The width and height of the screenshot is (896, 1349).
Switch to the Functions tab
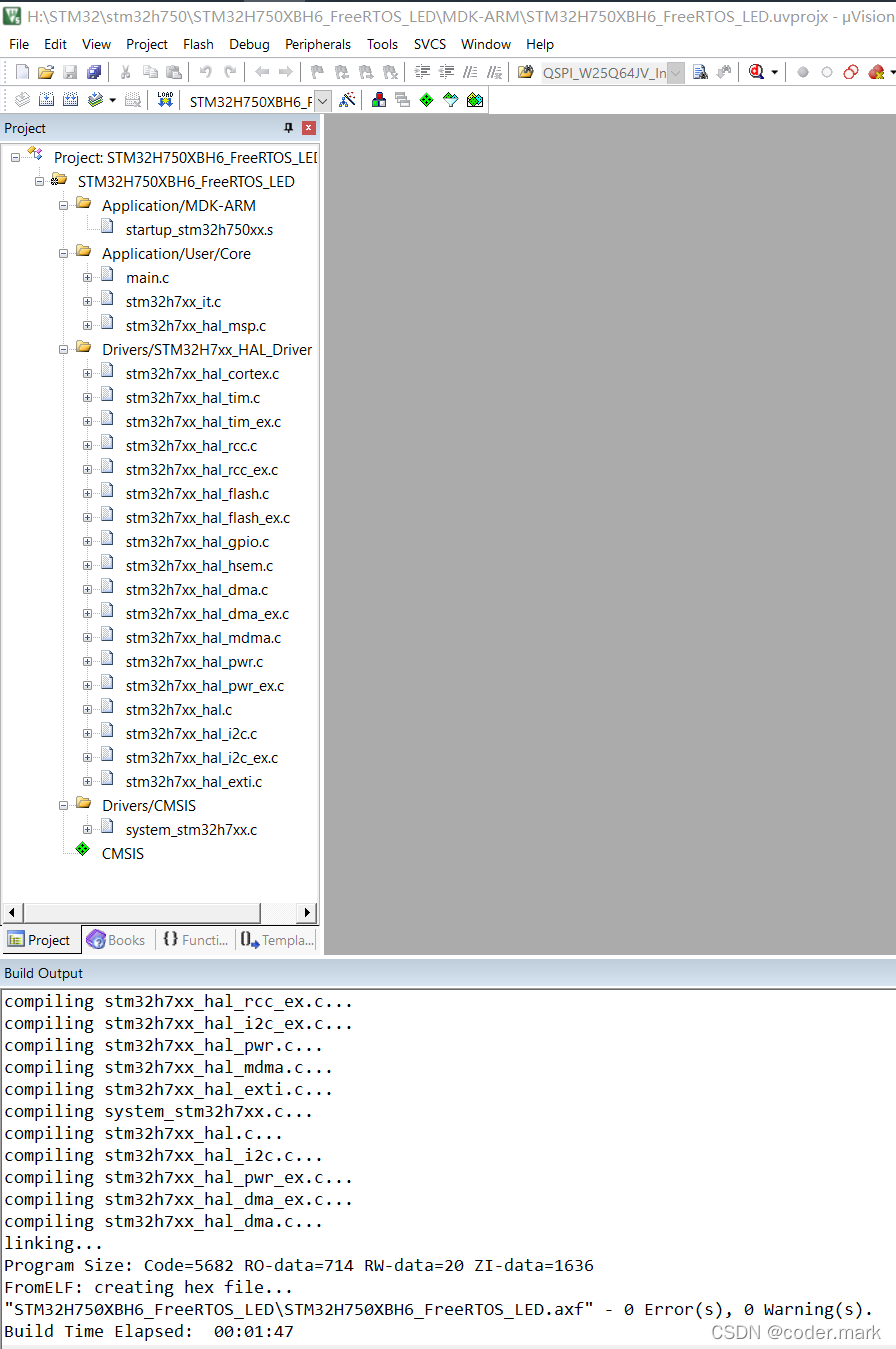click(x=195, y=940)
